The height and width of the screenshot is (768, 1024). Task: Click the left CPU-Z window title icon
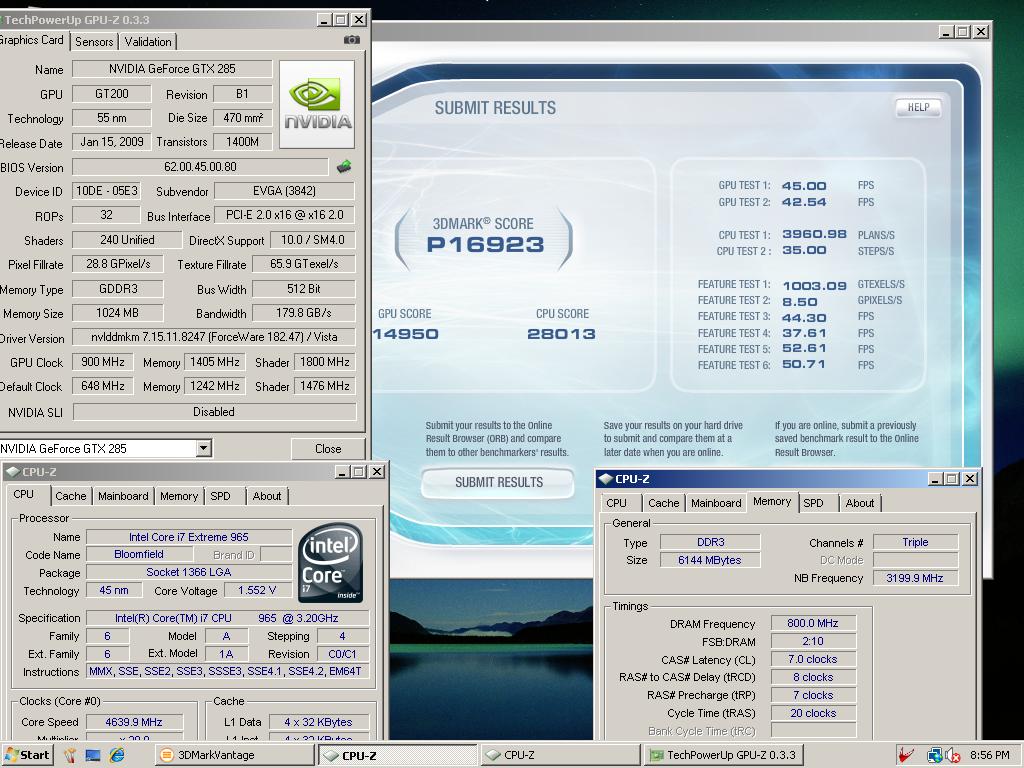[x=12, y=472]
